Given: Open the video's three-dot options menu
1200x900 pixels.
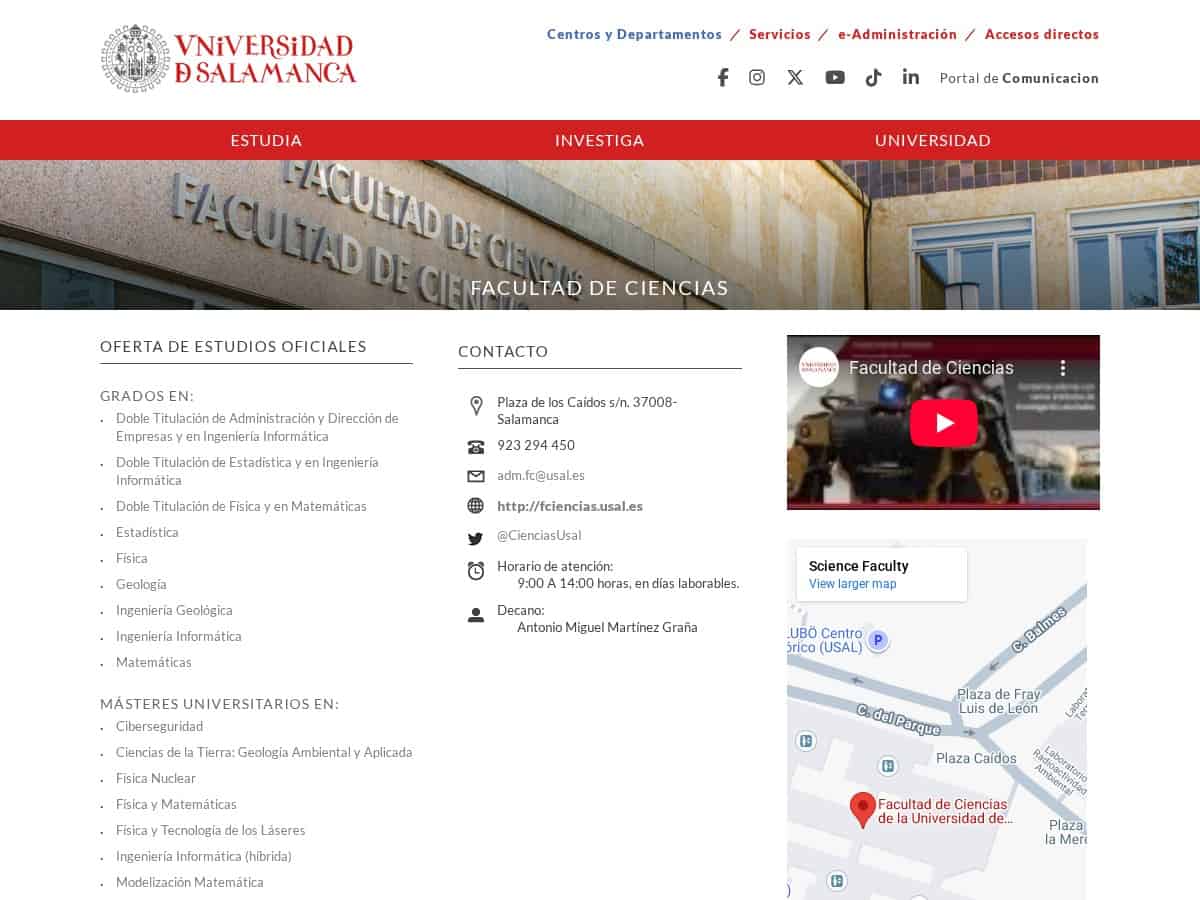Looking at the screenshot, I should 1064,368.
